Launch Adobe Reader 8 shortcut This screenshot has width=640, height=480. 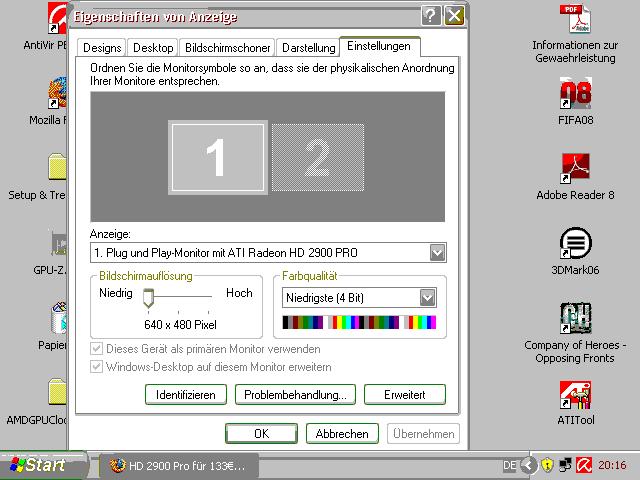(x=576, y=168)
